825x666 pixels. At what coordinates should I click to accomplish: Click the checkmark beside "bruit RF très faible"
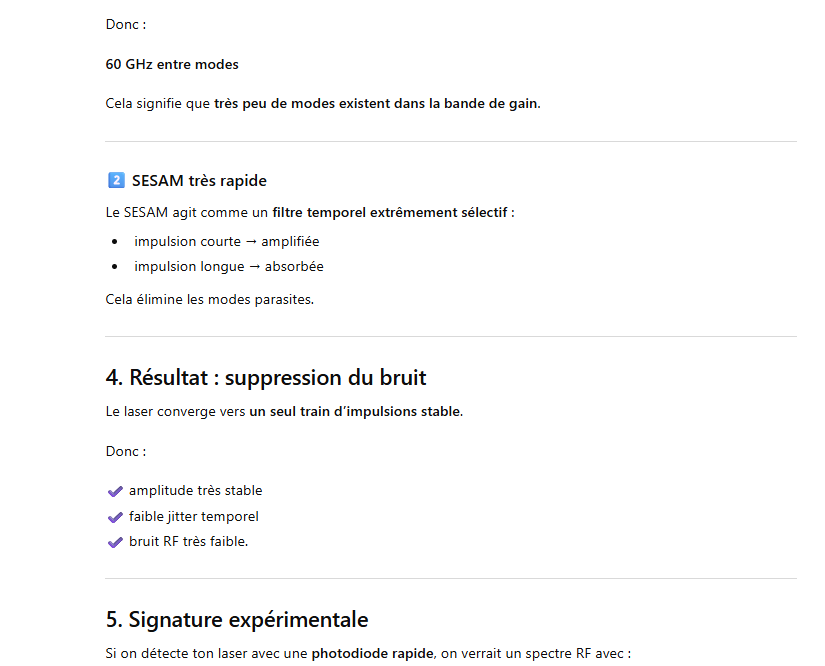[115, 542]
